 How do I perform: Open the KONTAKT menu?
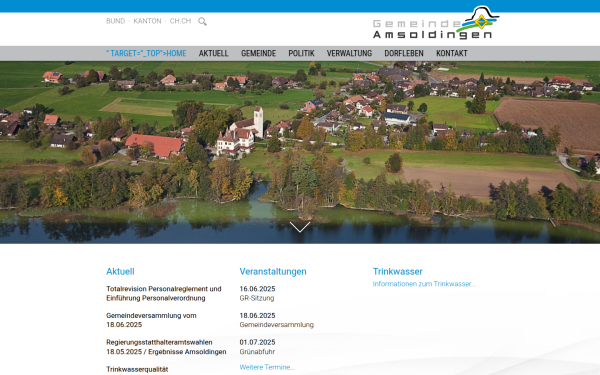pos(452,53)
